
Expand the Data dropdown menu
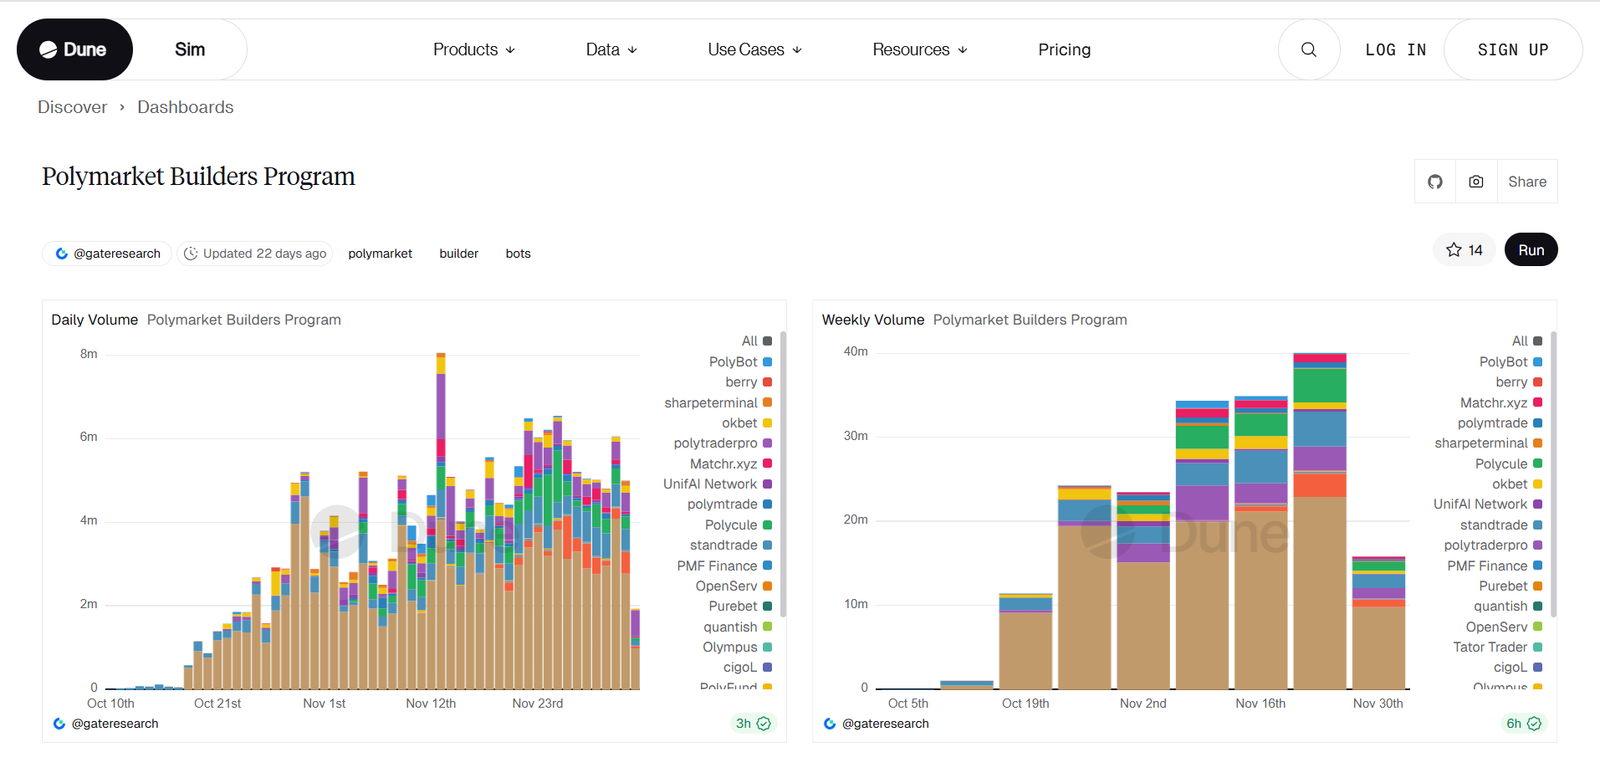611,50
